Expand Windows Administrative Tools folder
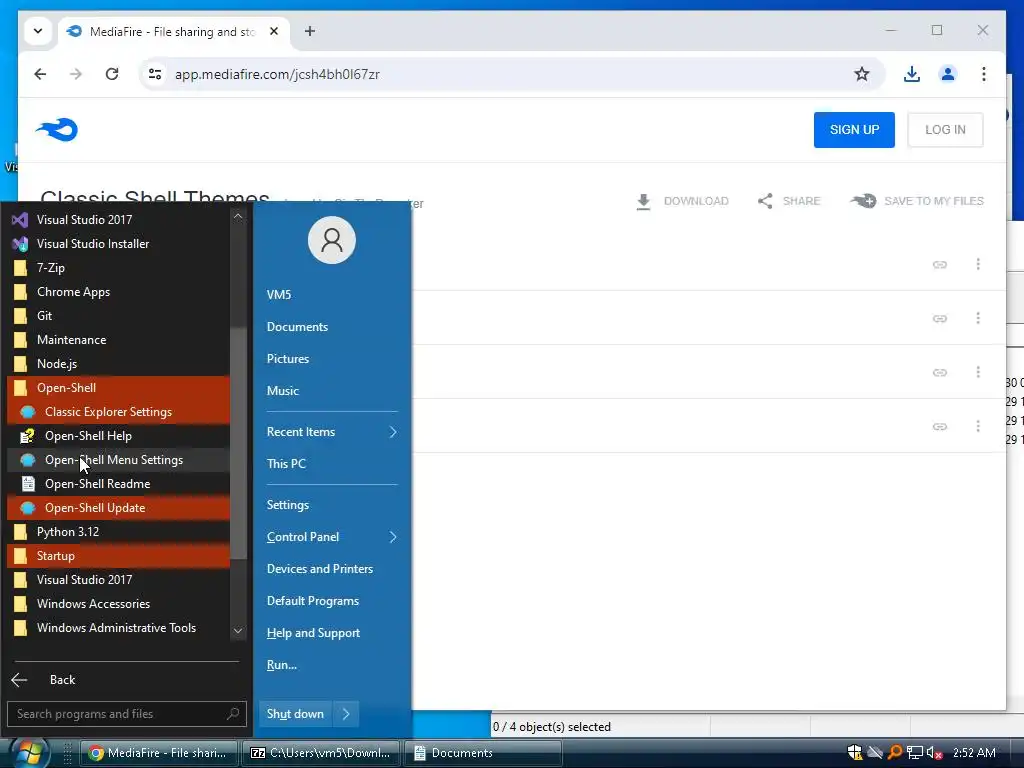The width and height of the screenshot is (1024, 768). [118, 628]
